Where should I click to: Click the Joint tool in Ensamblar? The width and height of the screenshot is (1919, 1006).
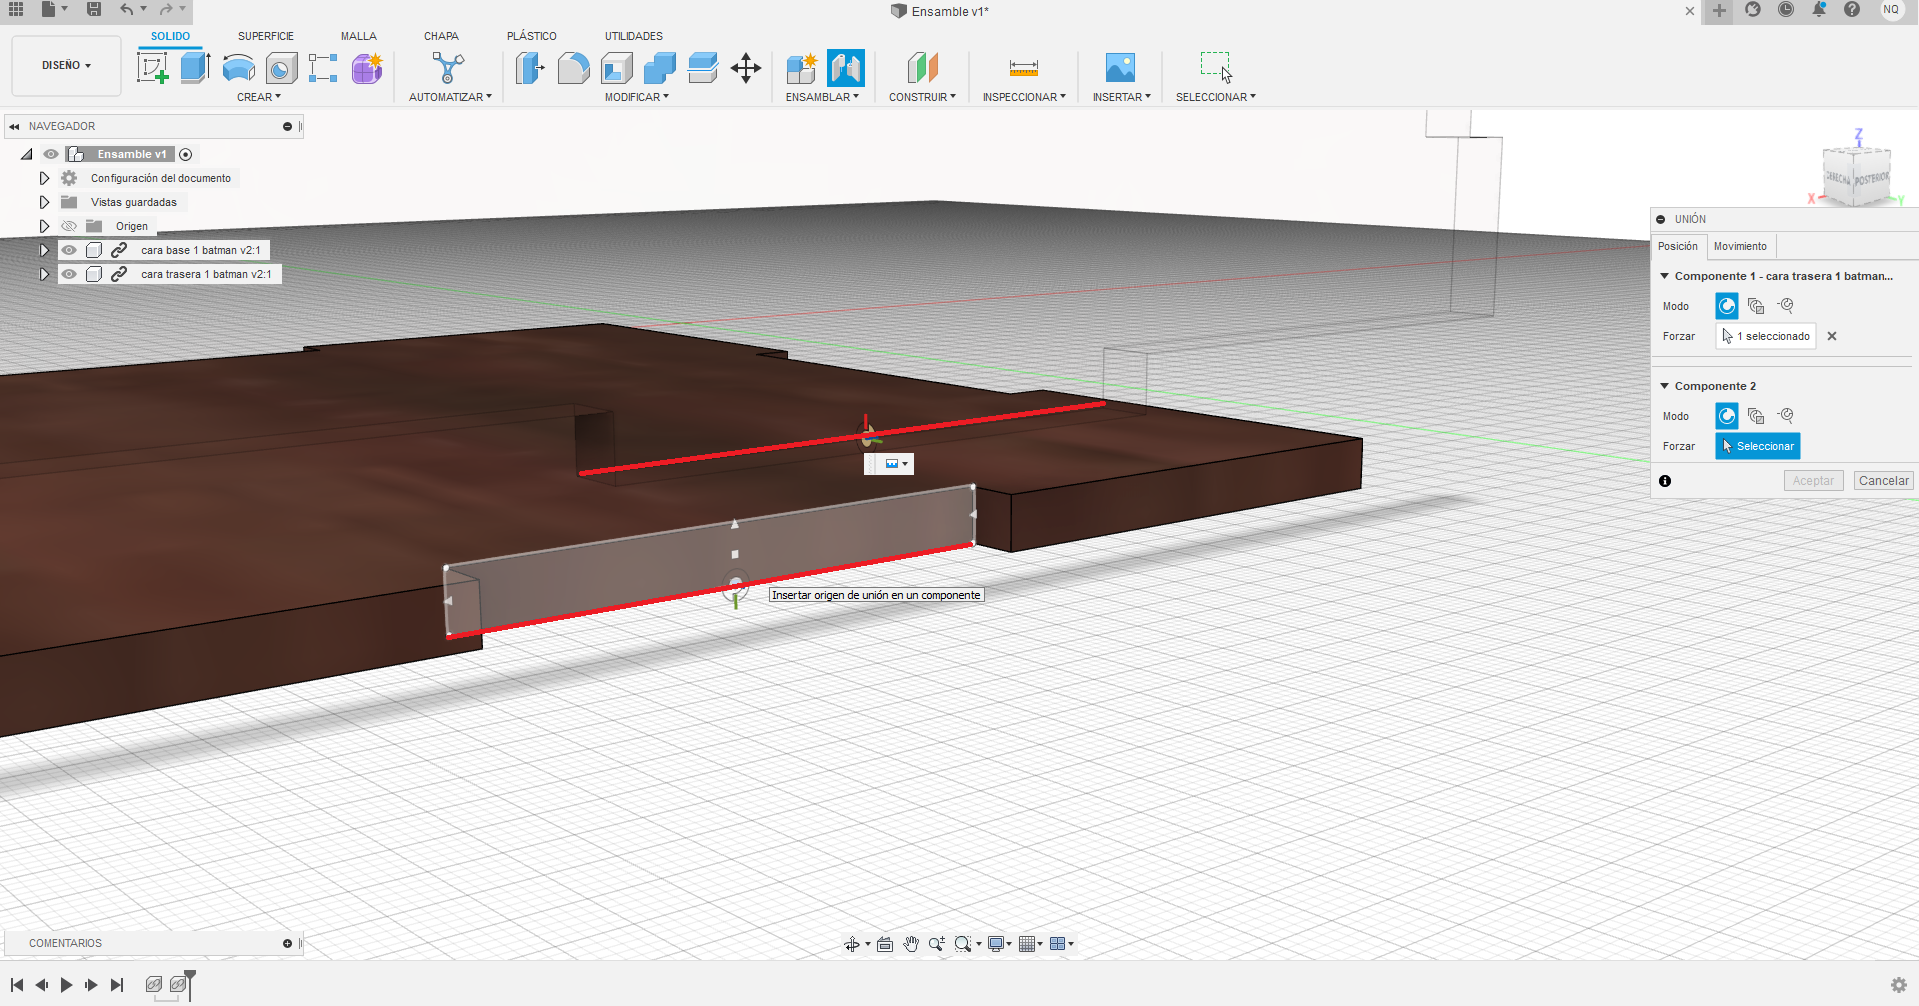(x=845, y=68)
